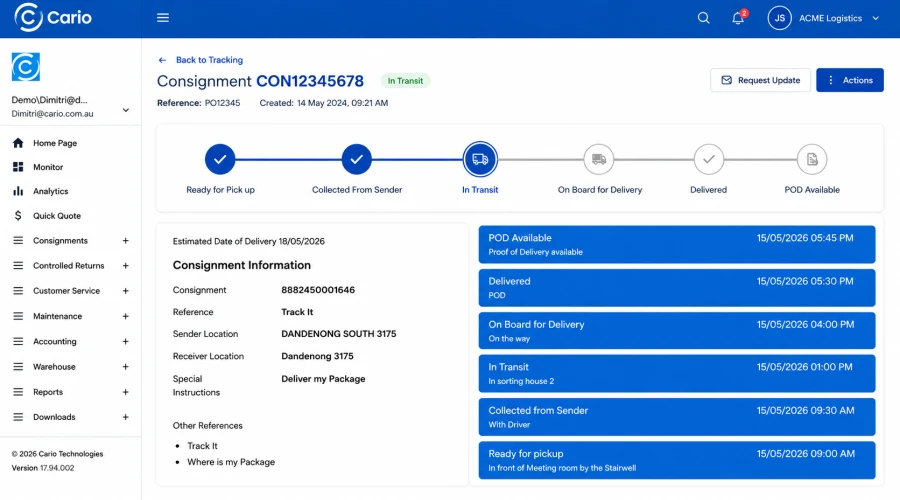
Task: Expand Warehouse with plus icon
Action: pos(125,367)
